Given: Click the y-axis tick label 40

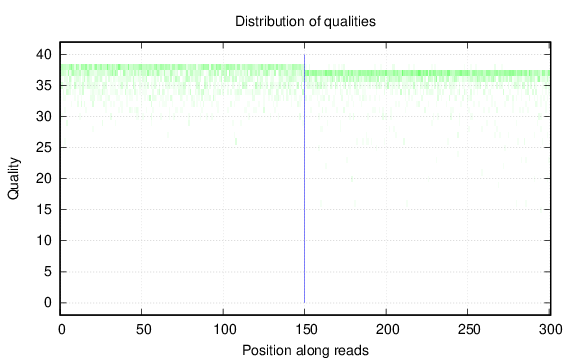Looking at the screenshot, I should (44, 55).
